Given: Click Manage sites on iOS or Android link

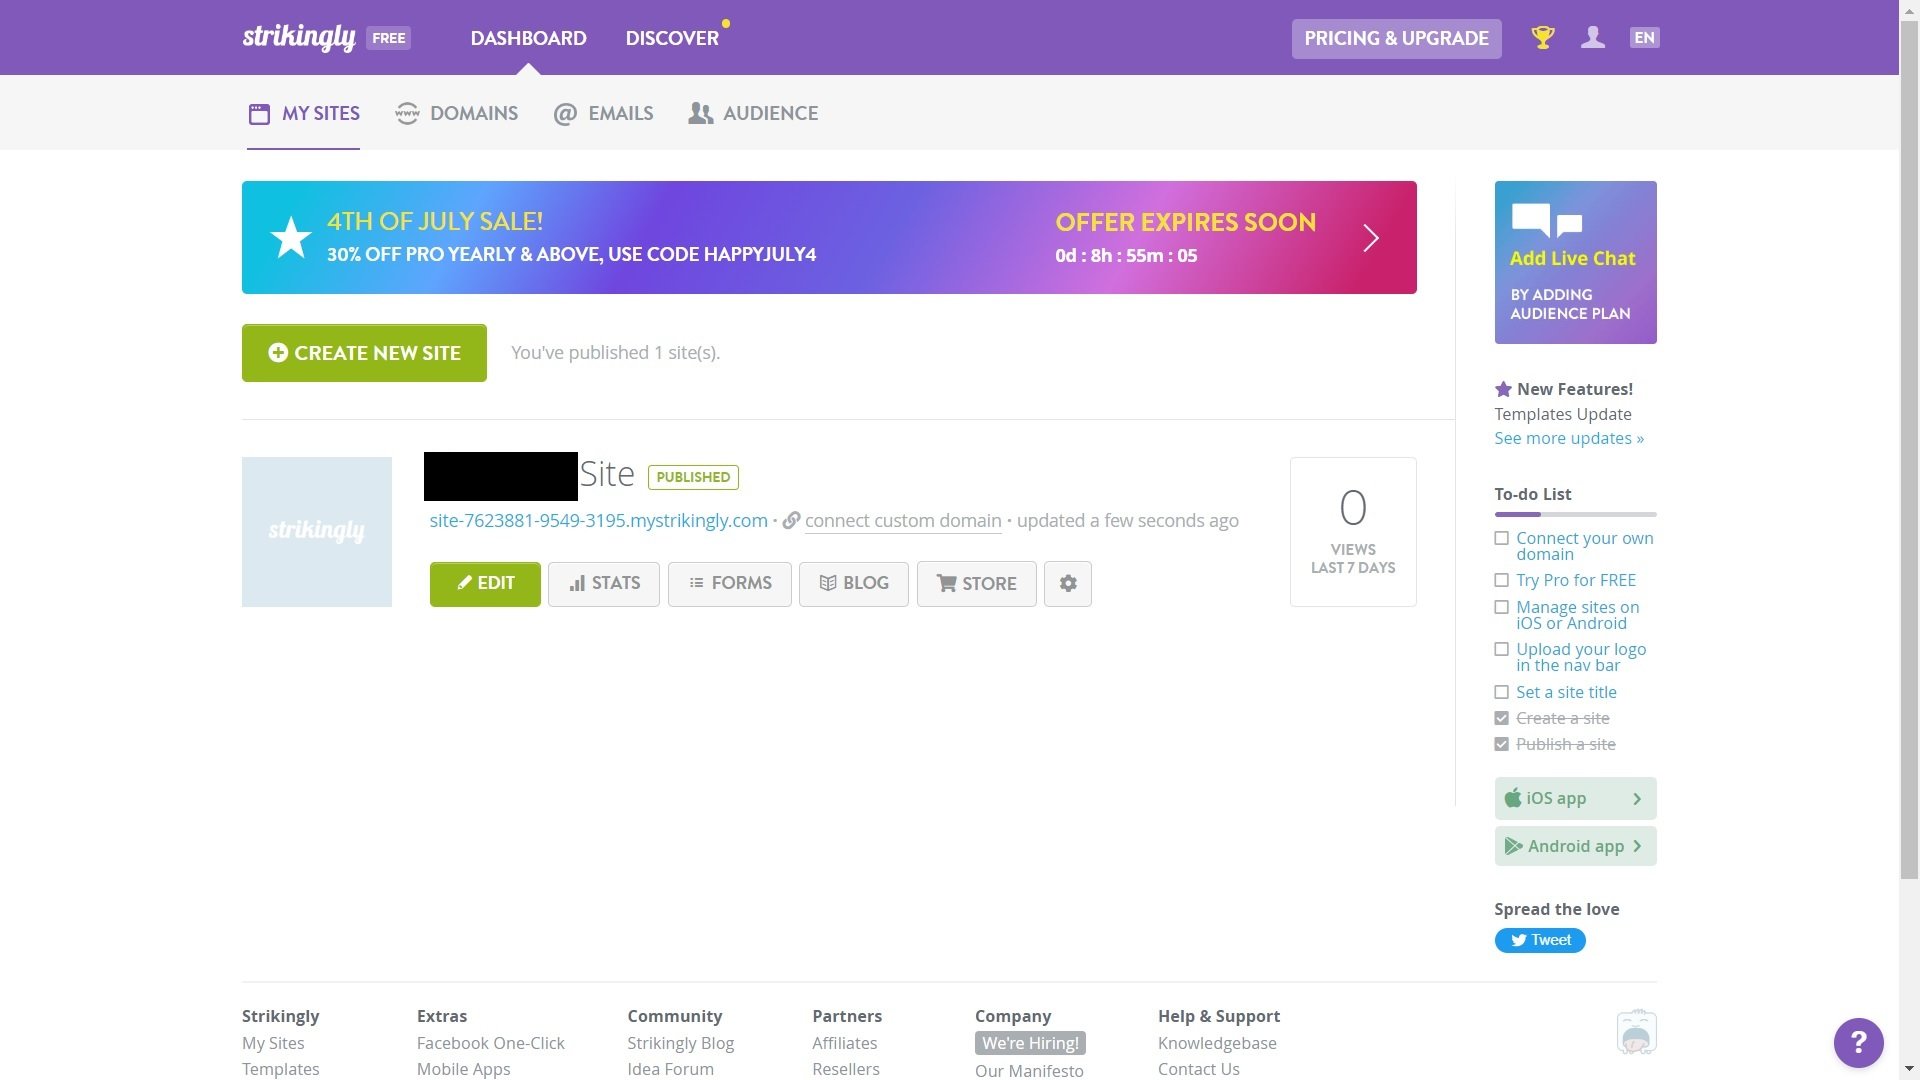Looking at the screenshot, I should tap(1577, 615).
